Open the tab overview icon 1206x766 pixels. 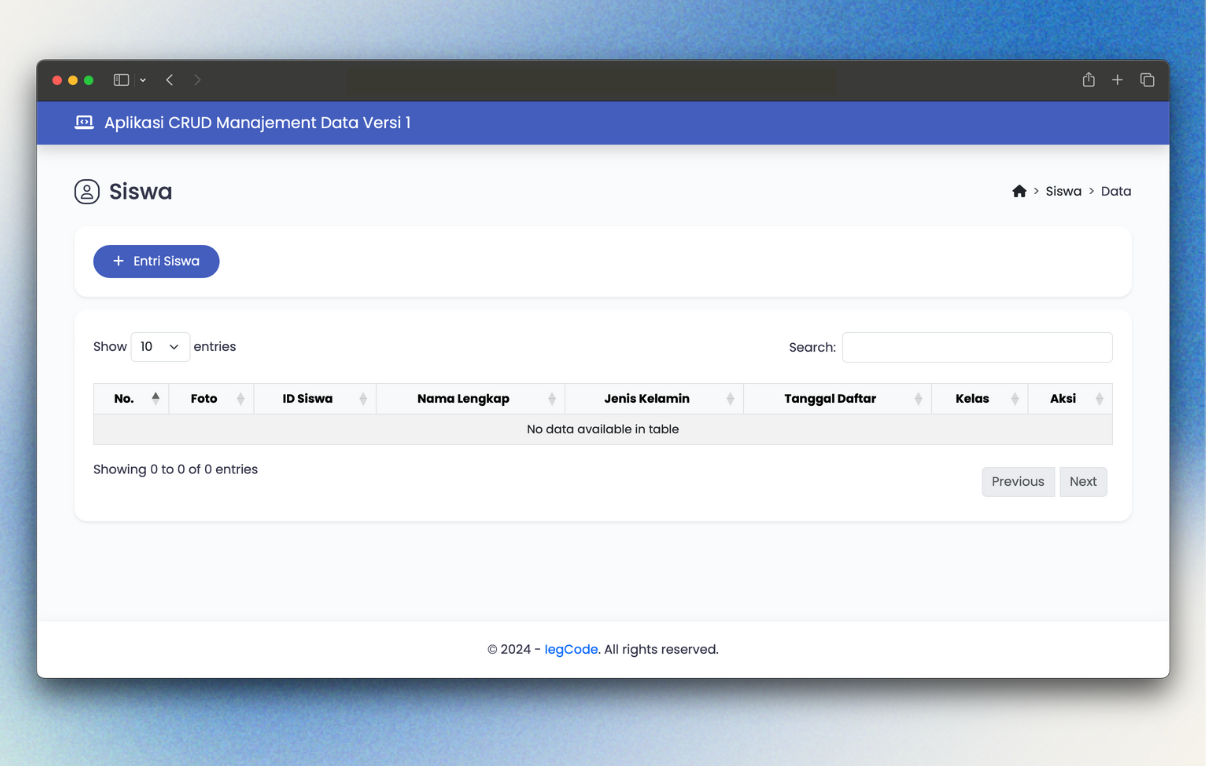tap(1147, 80)
